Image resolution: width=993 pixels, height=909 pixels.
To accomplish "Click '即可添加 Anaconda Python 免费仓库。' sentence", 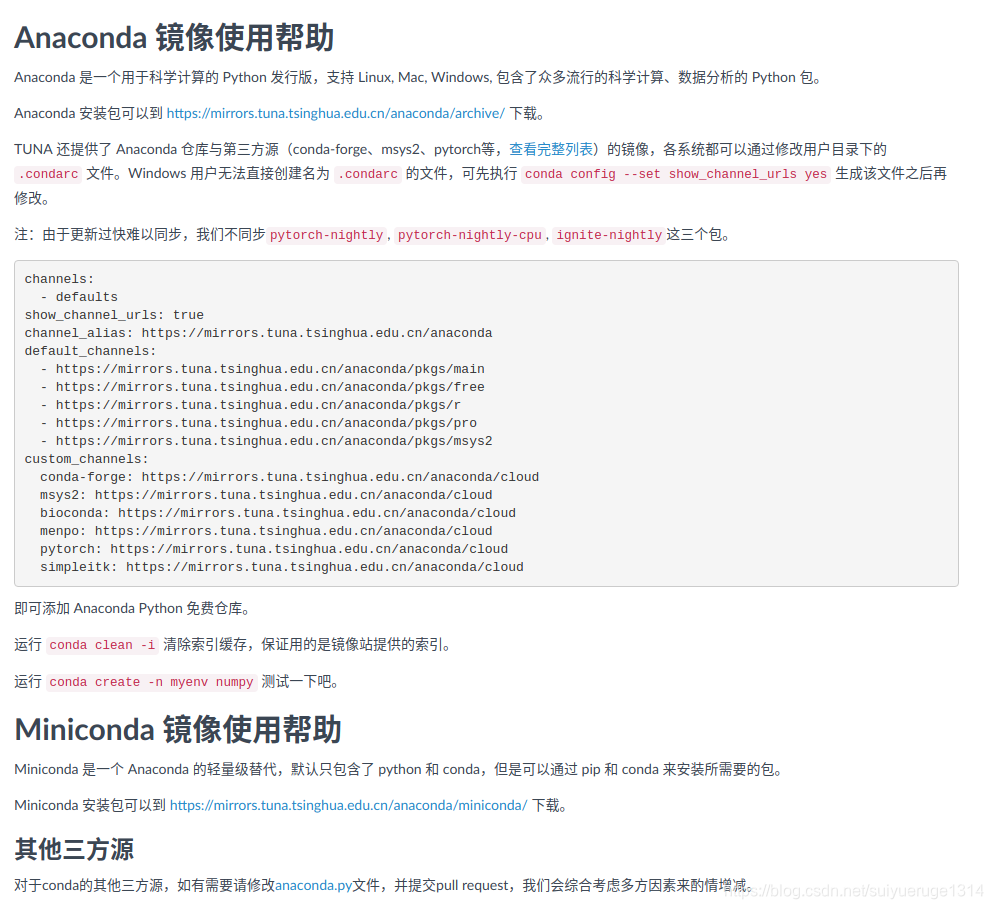I will [x=134, y=609].
